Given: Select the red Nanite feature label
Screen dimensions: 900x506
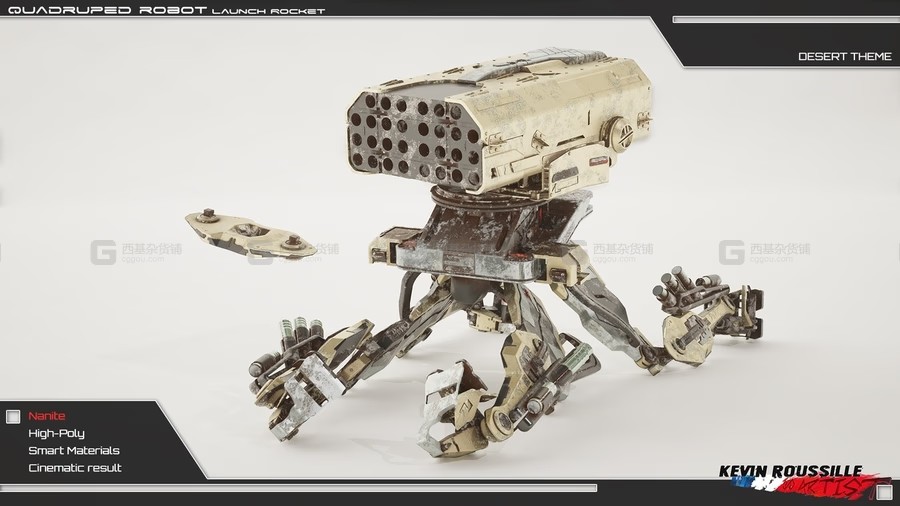Looking at the screenshot, I should click(47, 416).
